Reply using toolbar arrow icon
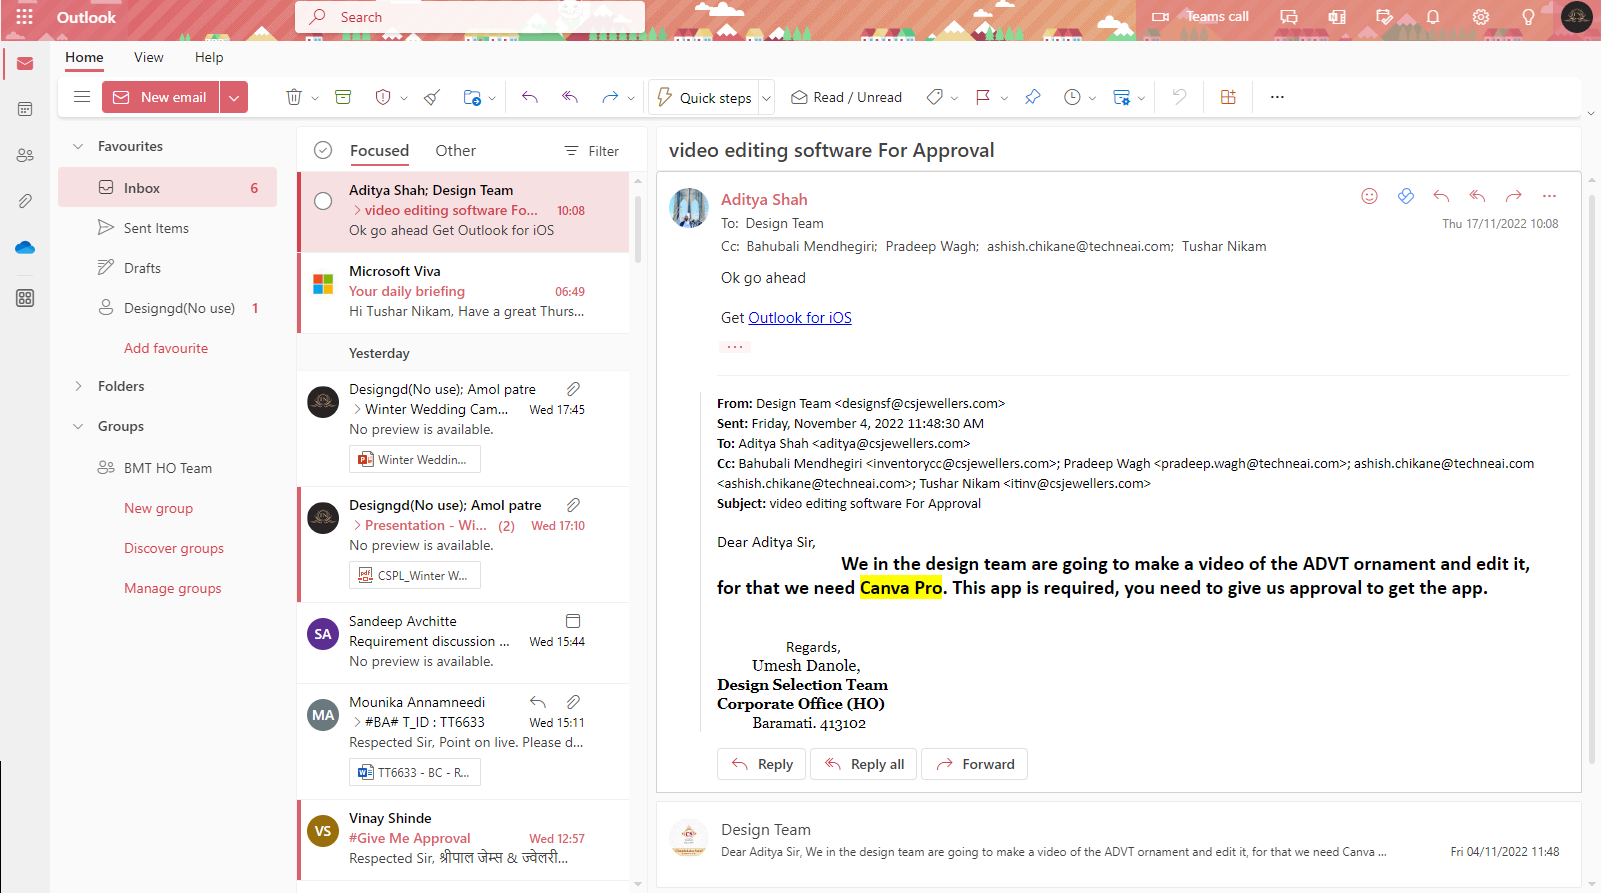This screenshot has height=893, width=1601. coord(530,97)
